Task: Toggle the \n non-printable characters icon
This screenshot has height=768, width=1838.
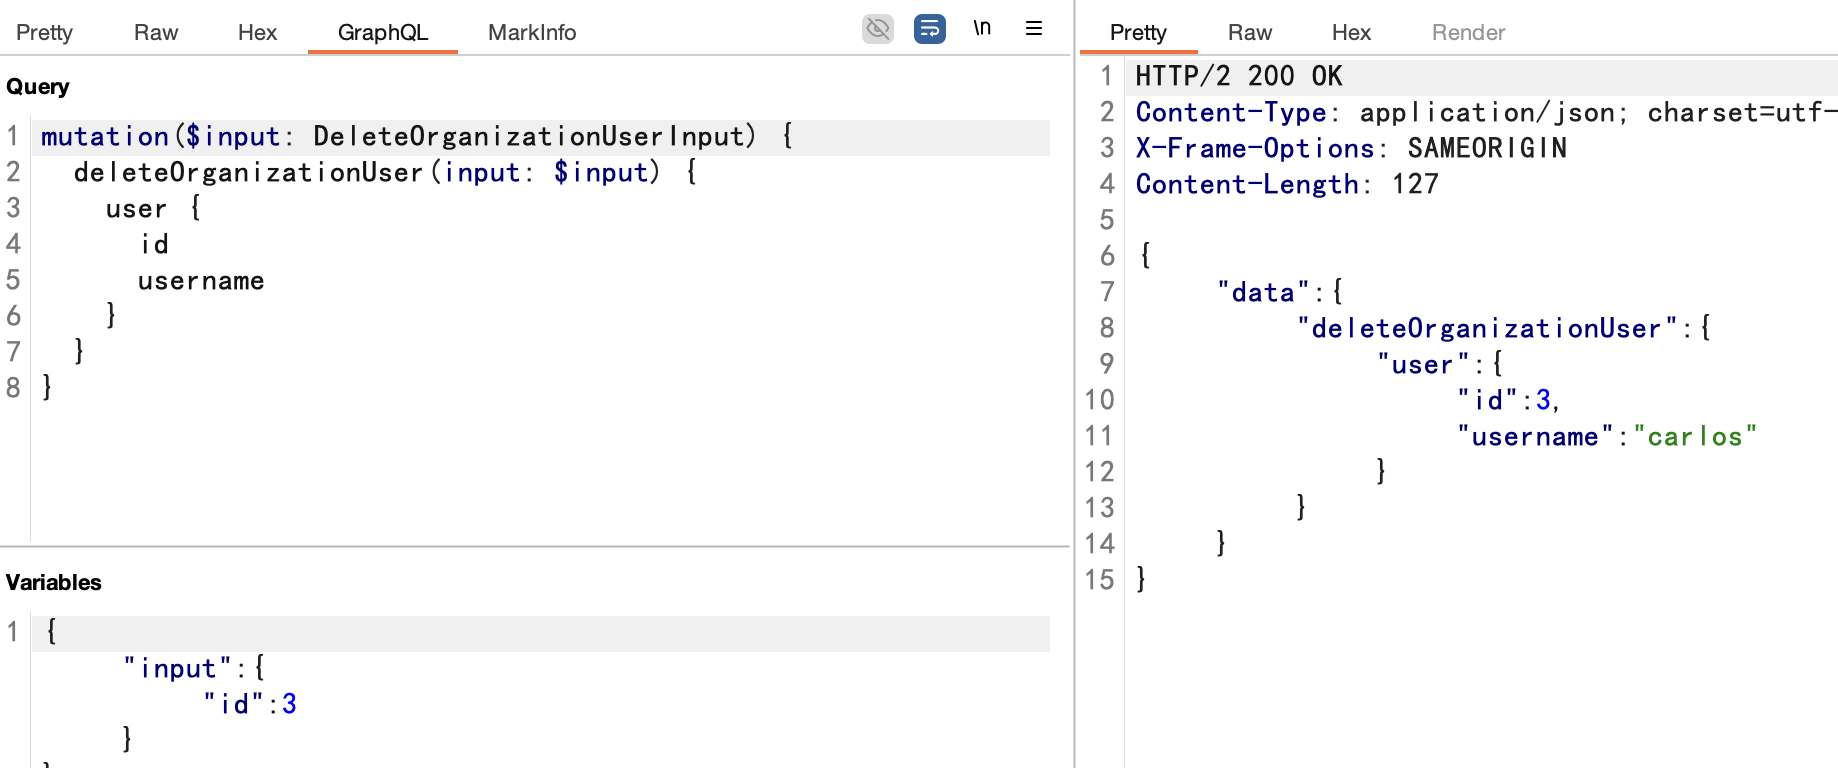Action: [982, 29]
